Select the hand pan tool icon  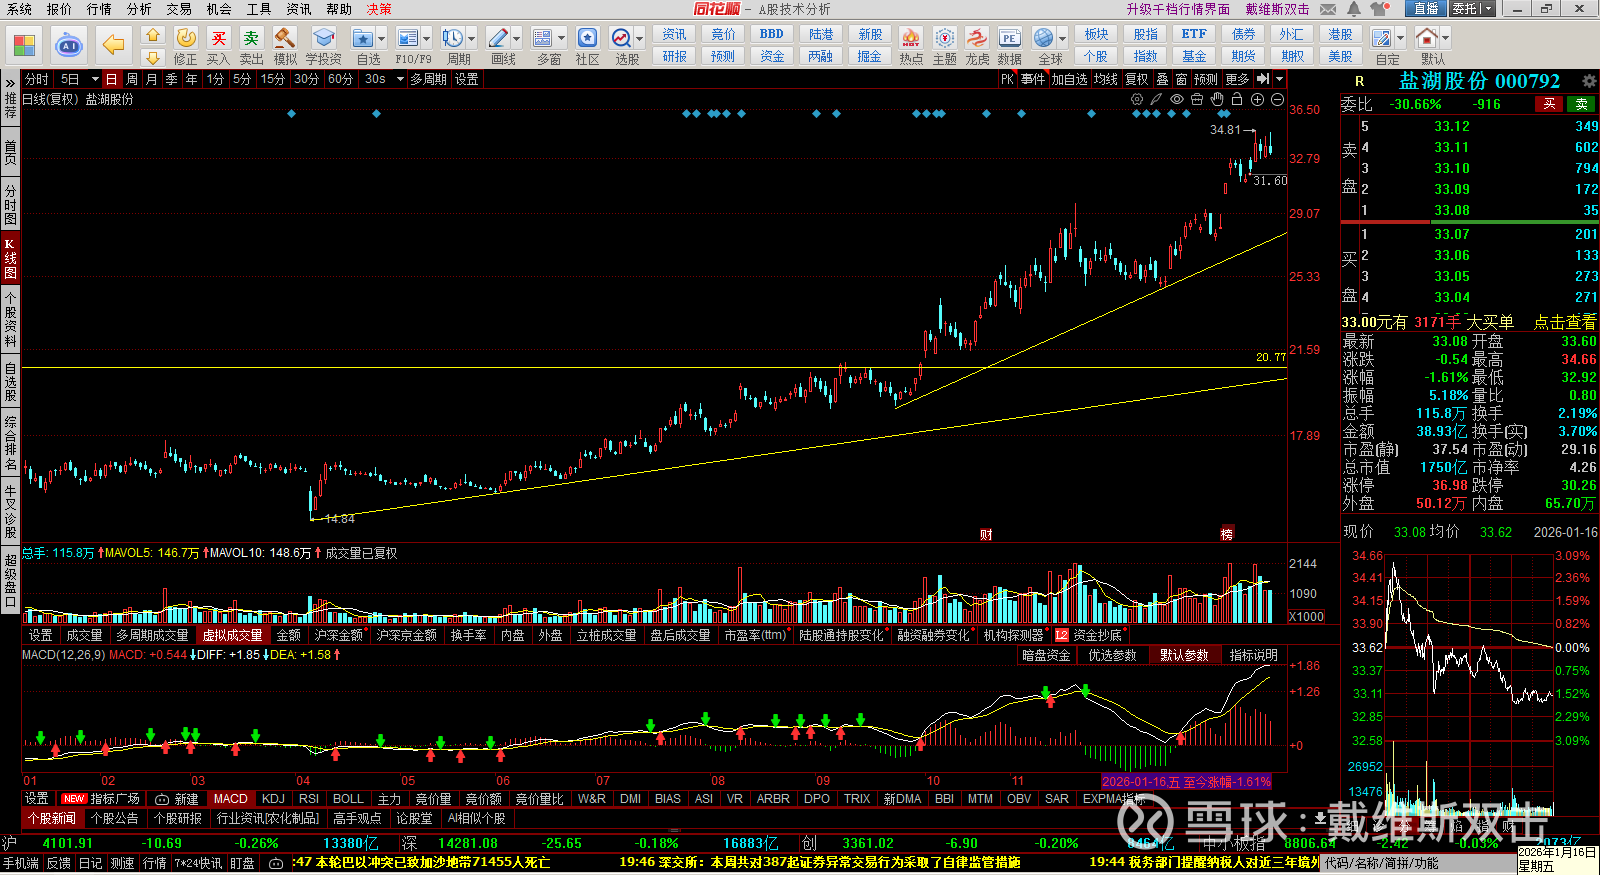coord(1217,99)
